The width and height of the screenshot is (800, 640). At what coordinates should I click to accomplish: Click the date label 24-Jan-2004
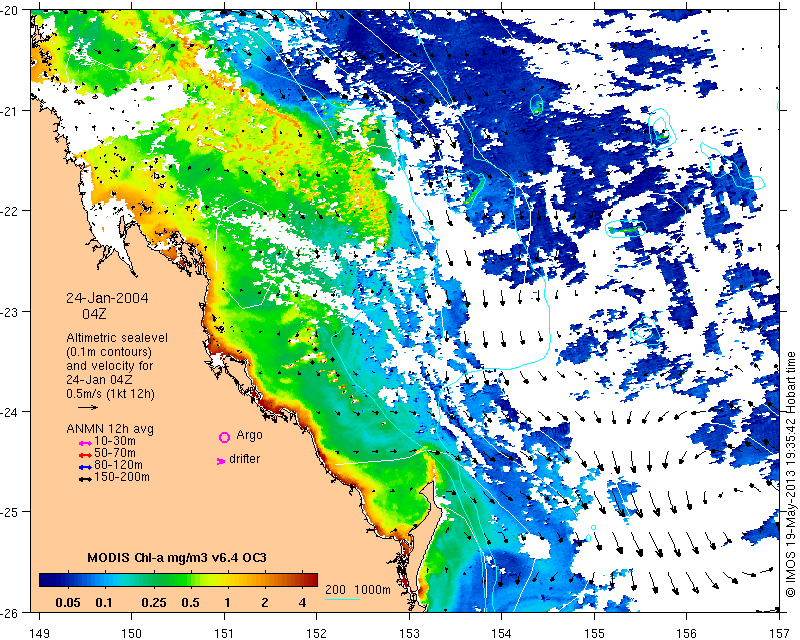pos(107,298)
